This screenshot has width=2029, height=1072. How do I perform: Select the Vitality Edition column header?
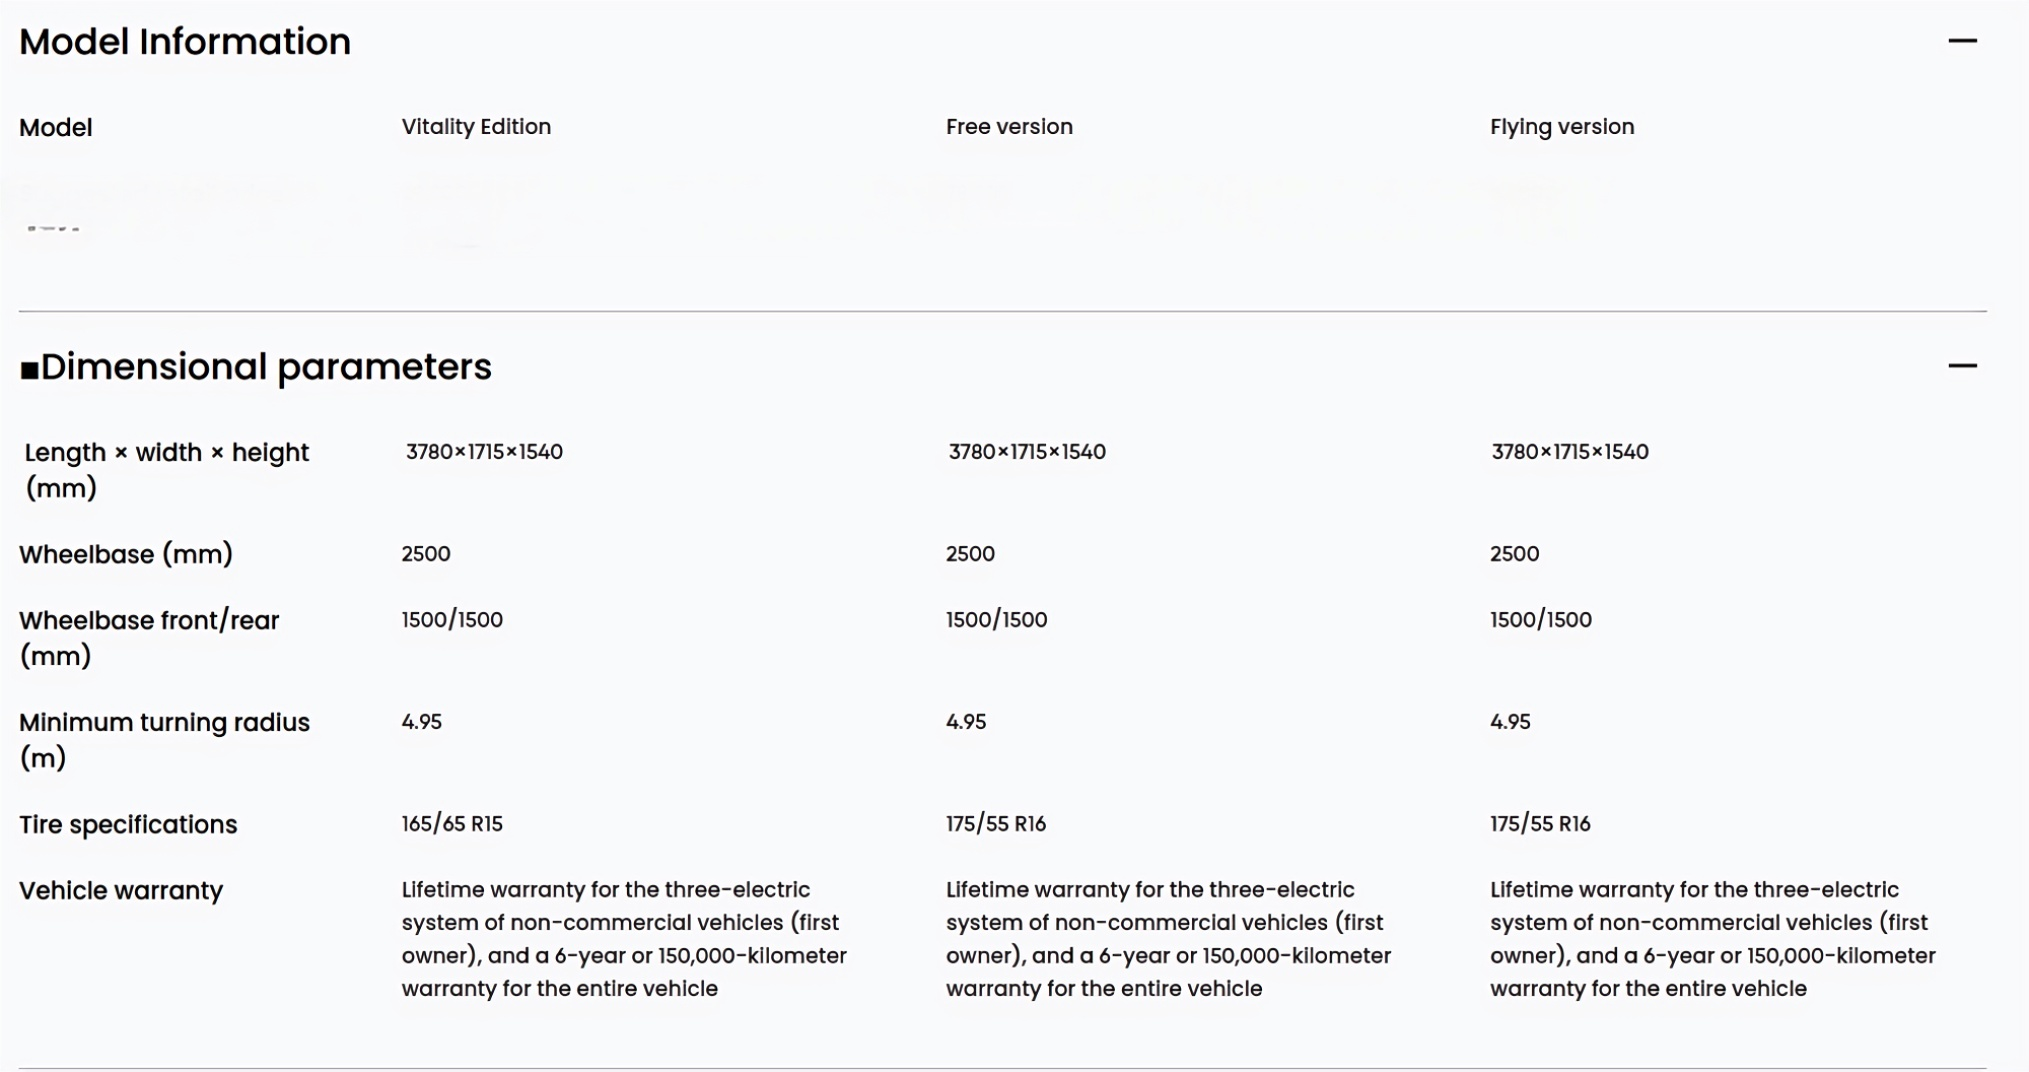pos(476,127)
